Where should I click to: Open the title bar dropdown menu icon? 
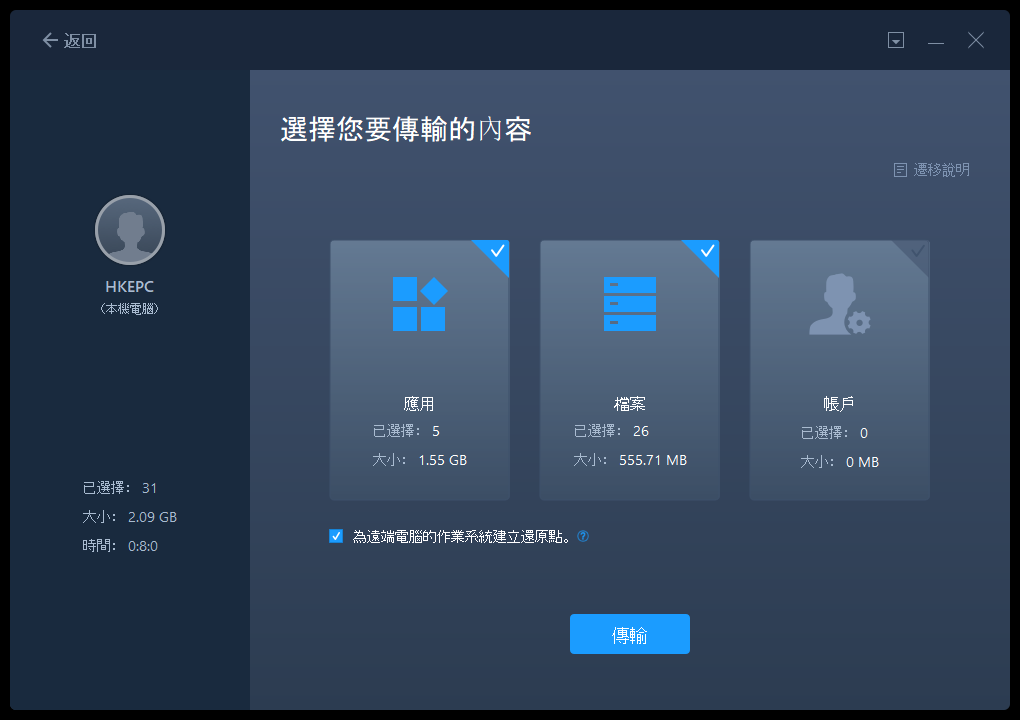(896, 40)
